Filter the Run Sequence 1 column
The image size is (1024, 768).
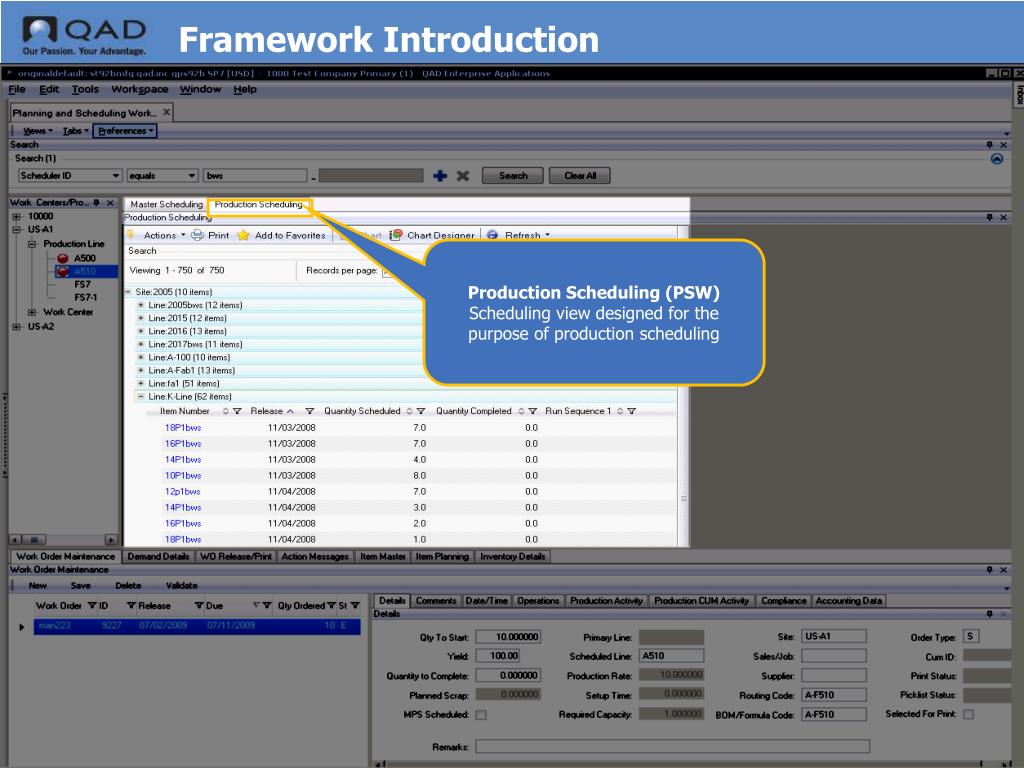632,411
